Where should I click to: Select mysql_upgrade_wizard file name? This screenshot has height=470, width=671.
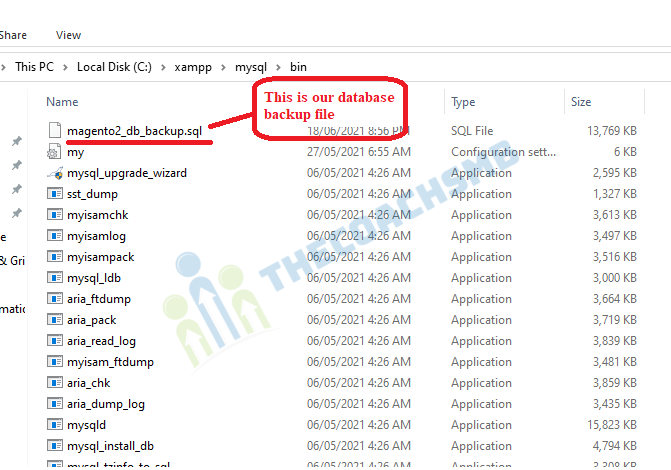(127, 173)
